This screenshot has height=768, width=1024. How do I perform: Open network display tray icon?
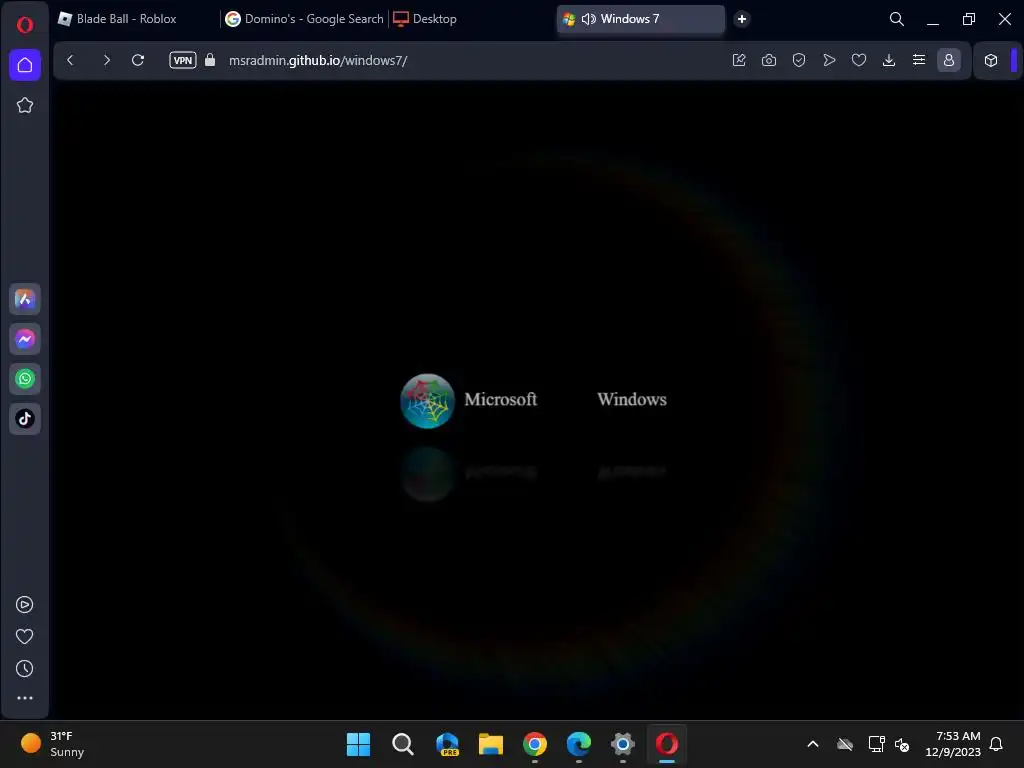tap(876, 744)
